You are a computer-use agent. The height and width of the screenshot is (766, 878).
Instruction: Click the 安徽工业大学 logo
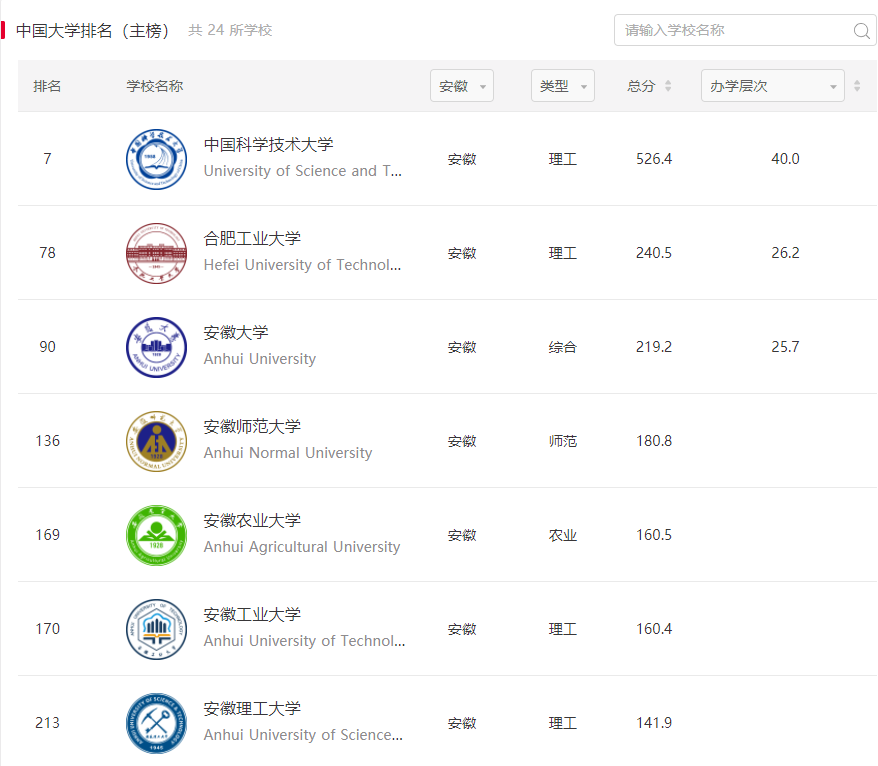click(x=156, y=629)
